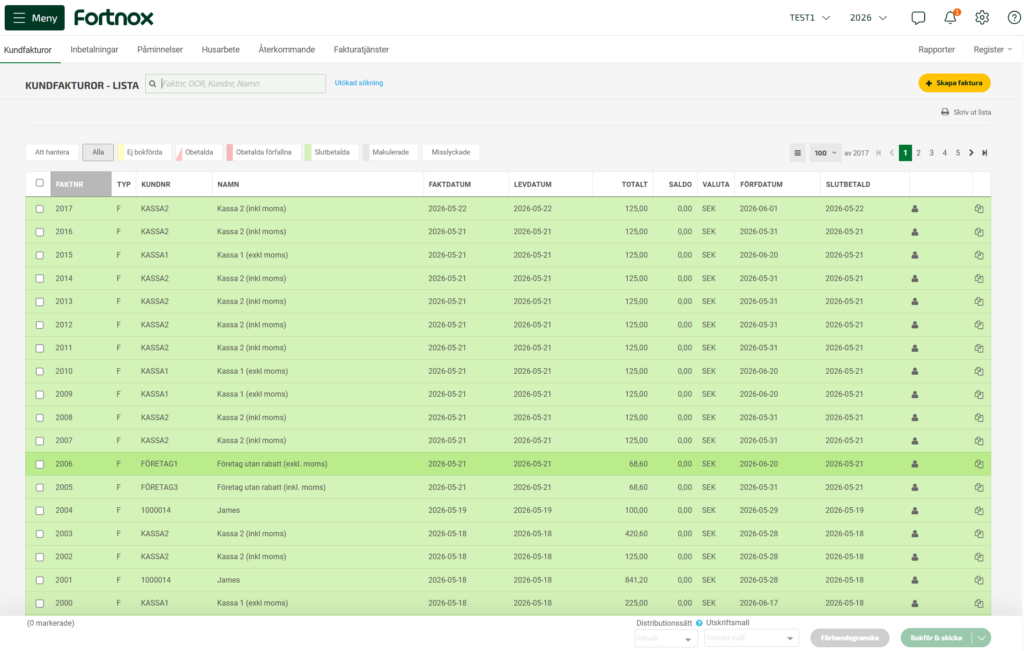Filter by Slutbetalda invoices

[x=331, y=153]
